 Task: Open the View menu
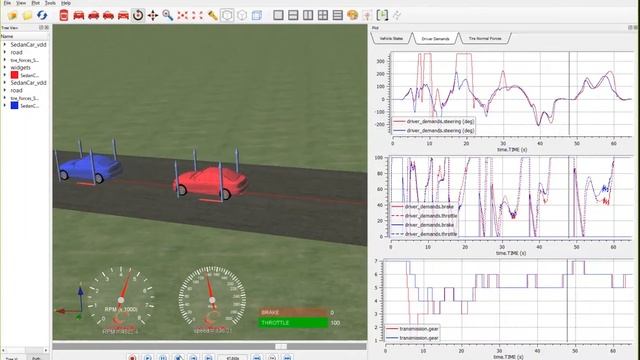[21, 3]
